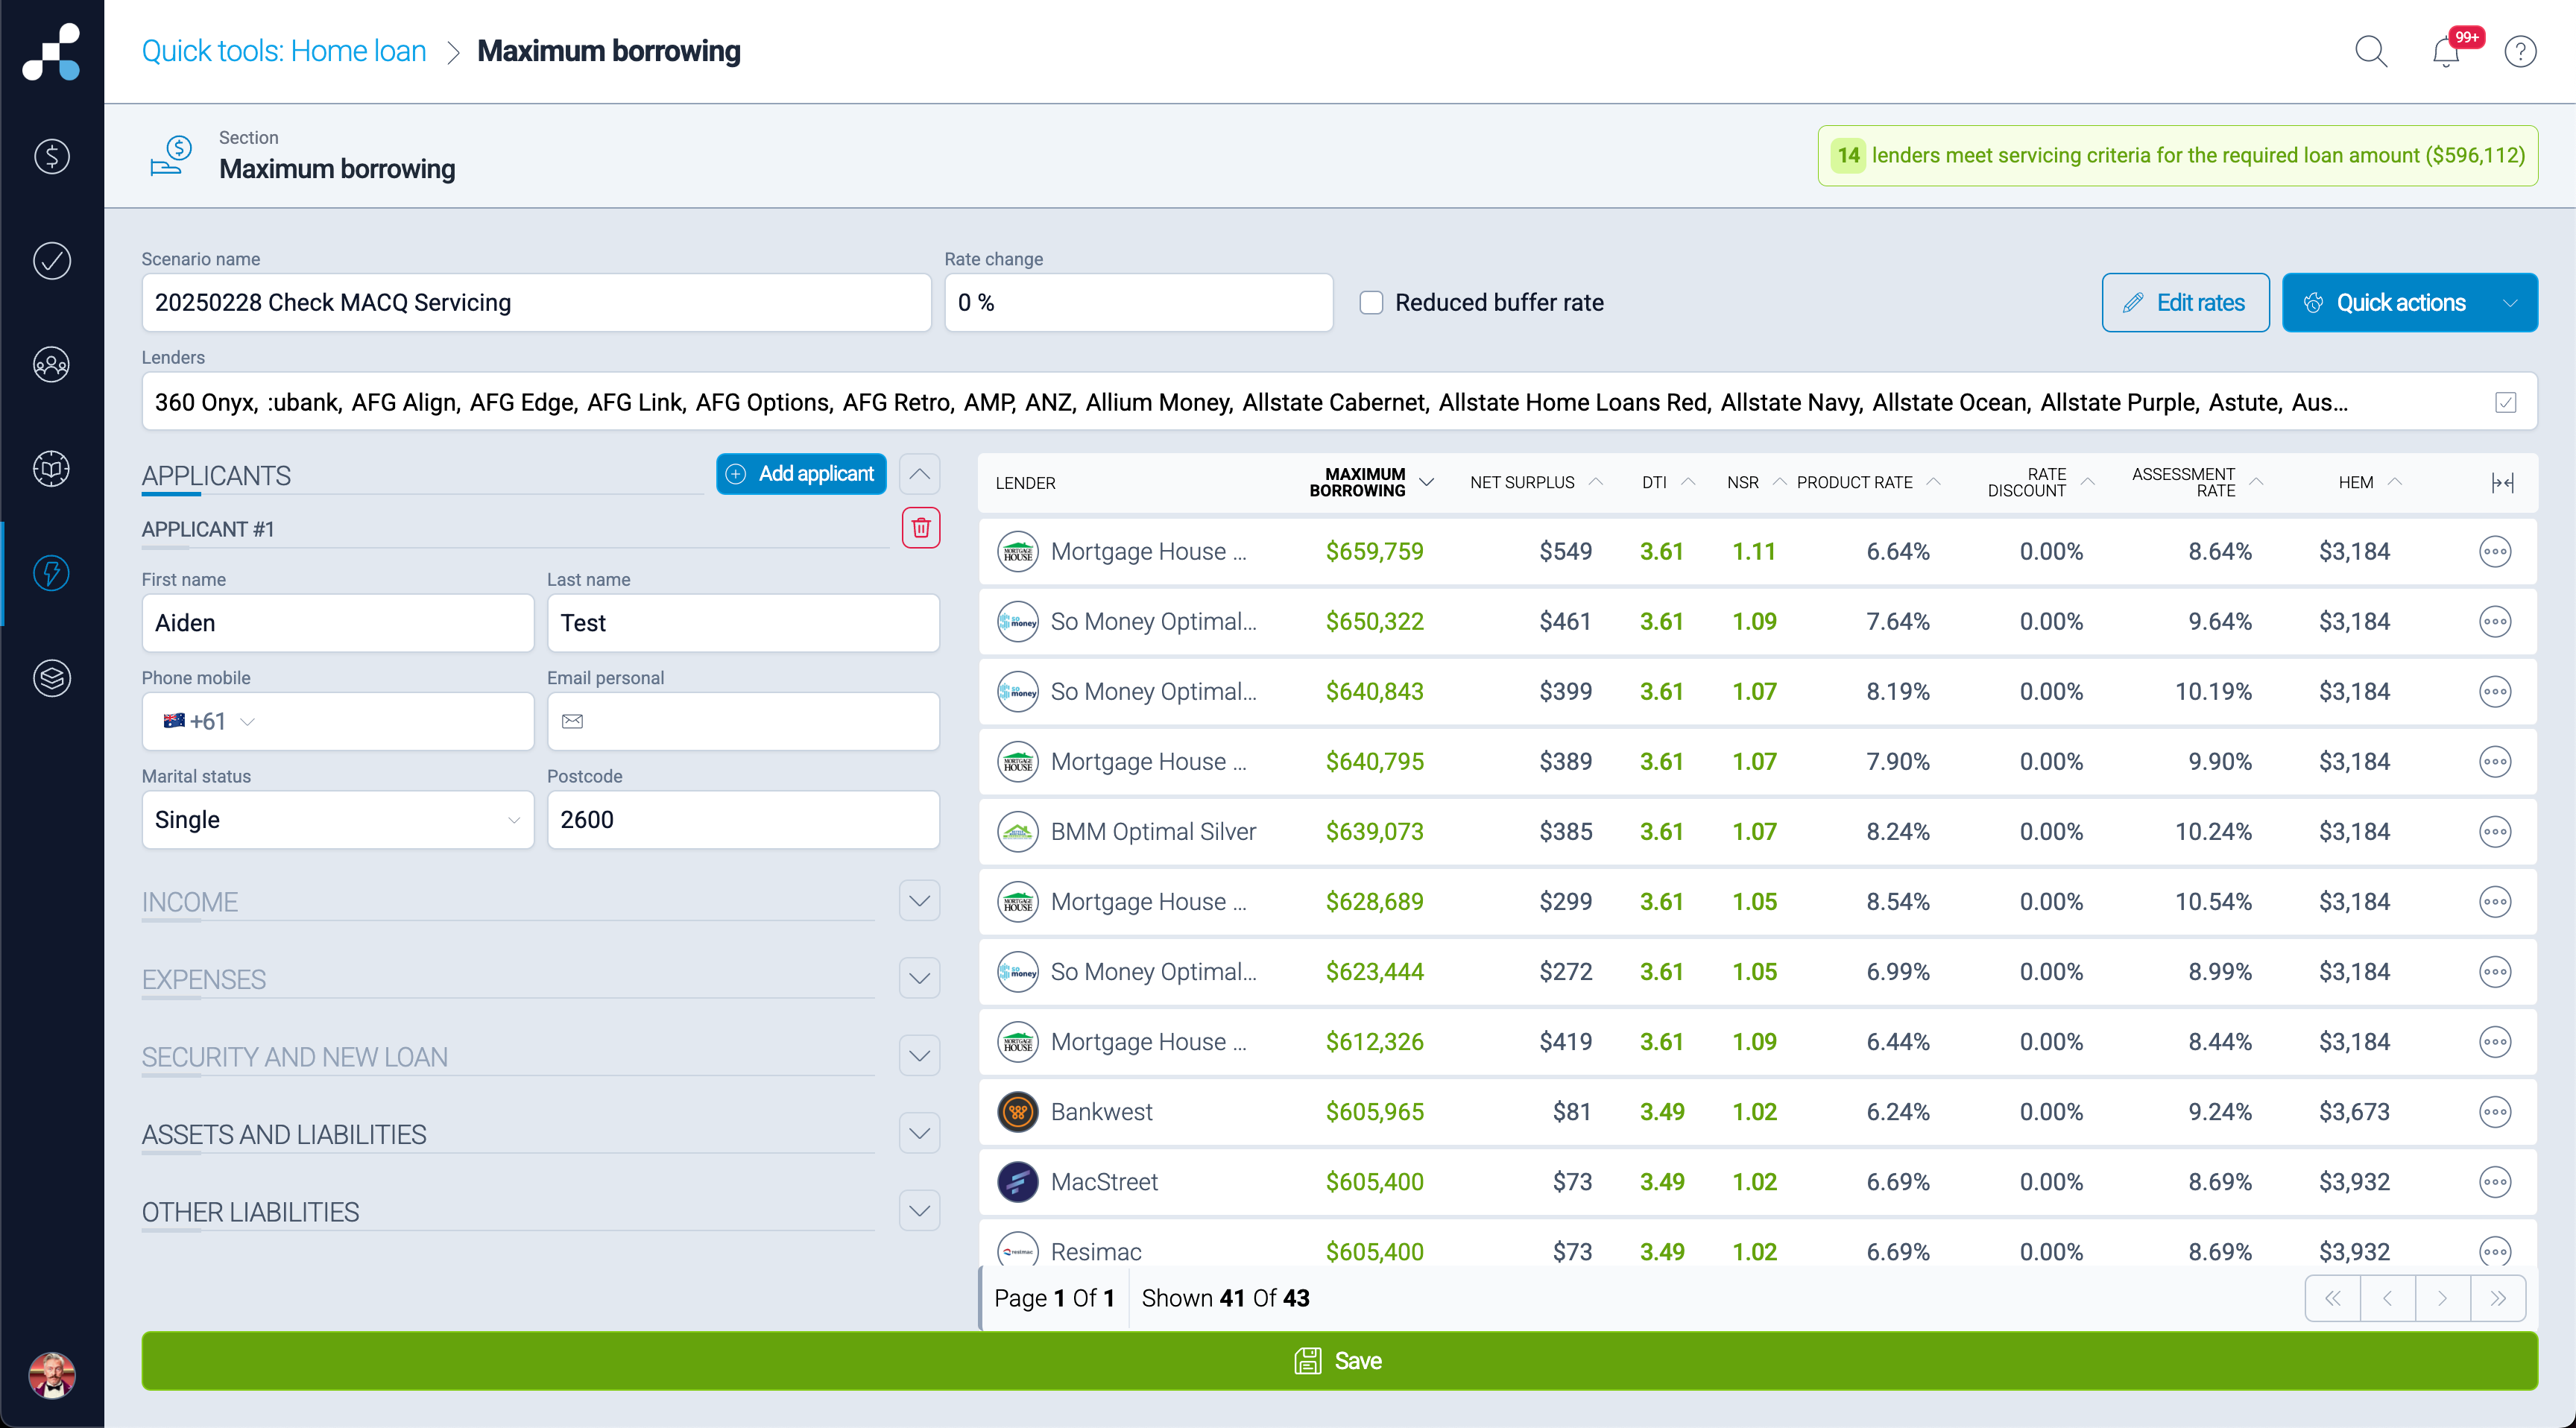The image size is (2576, 1428).
Task: Open the stacked layers sidebar icon
Action: (x=52, y=678)
